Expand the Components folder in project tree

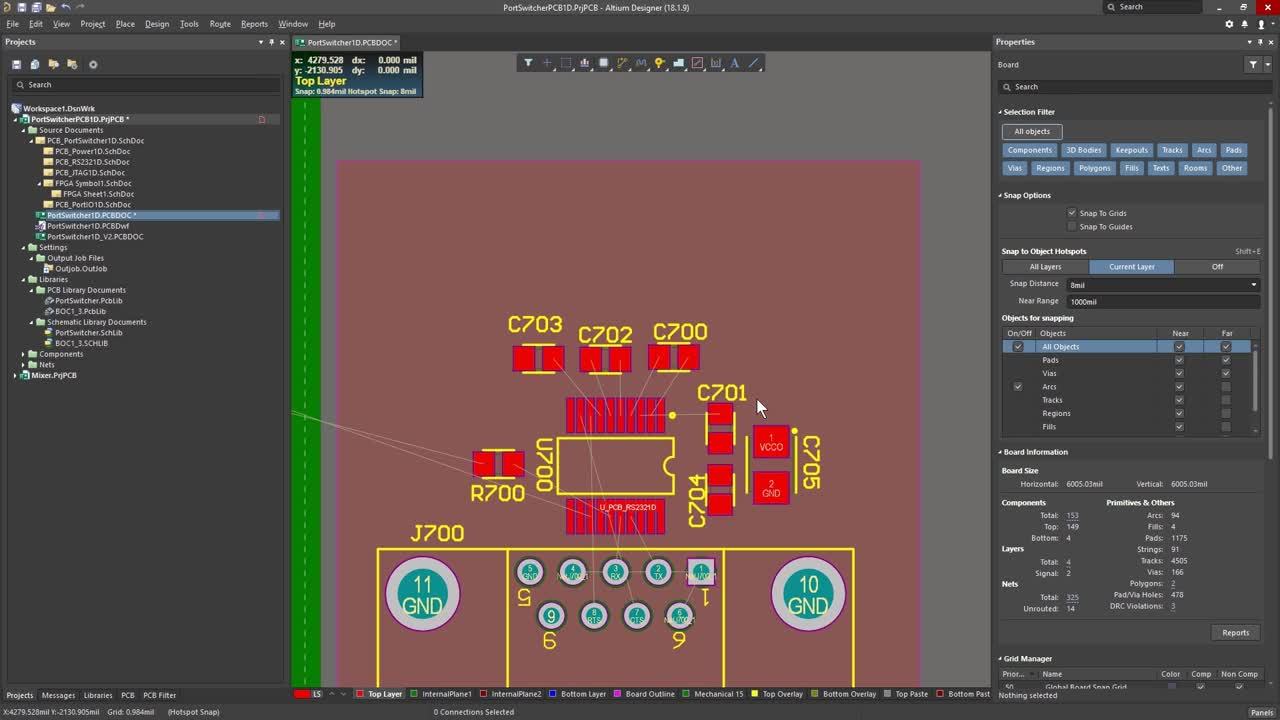[24, 354]
